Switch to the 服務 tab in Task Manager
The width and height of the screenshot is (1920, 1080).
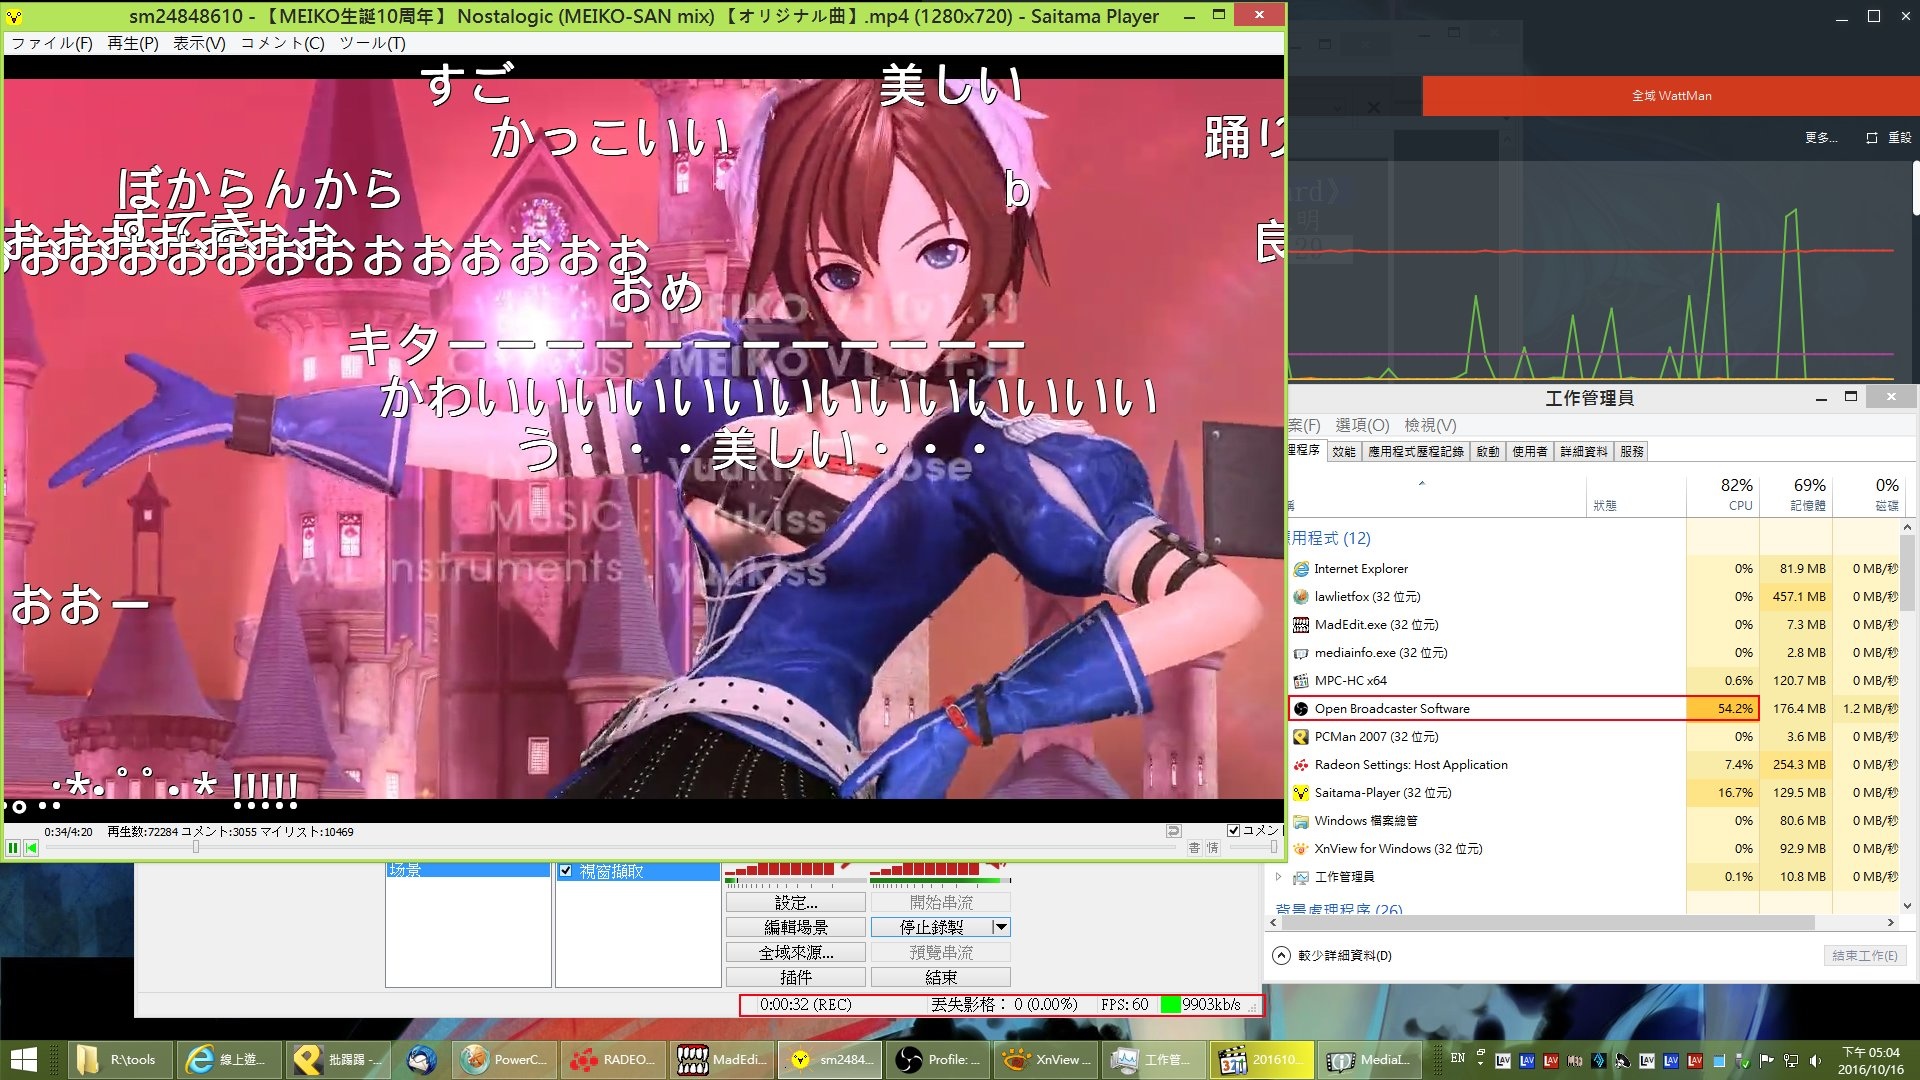point(1632,452)
